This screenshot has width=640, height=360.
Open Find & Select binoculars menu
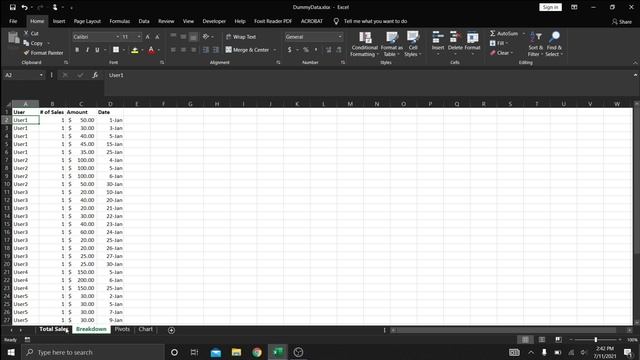tap(554, 44)
